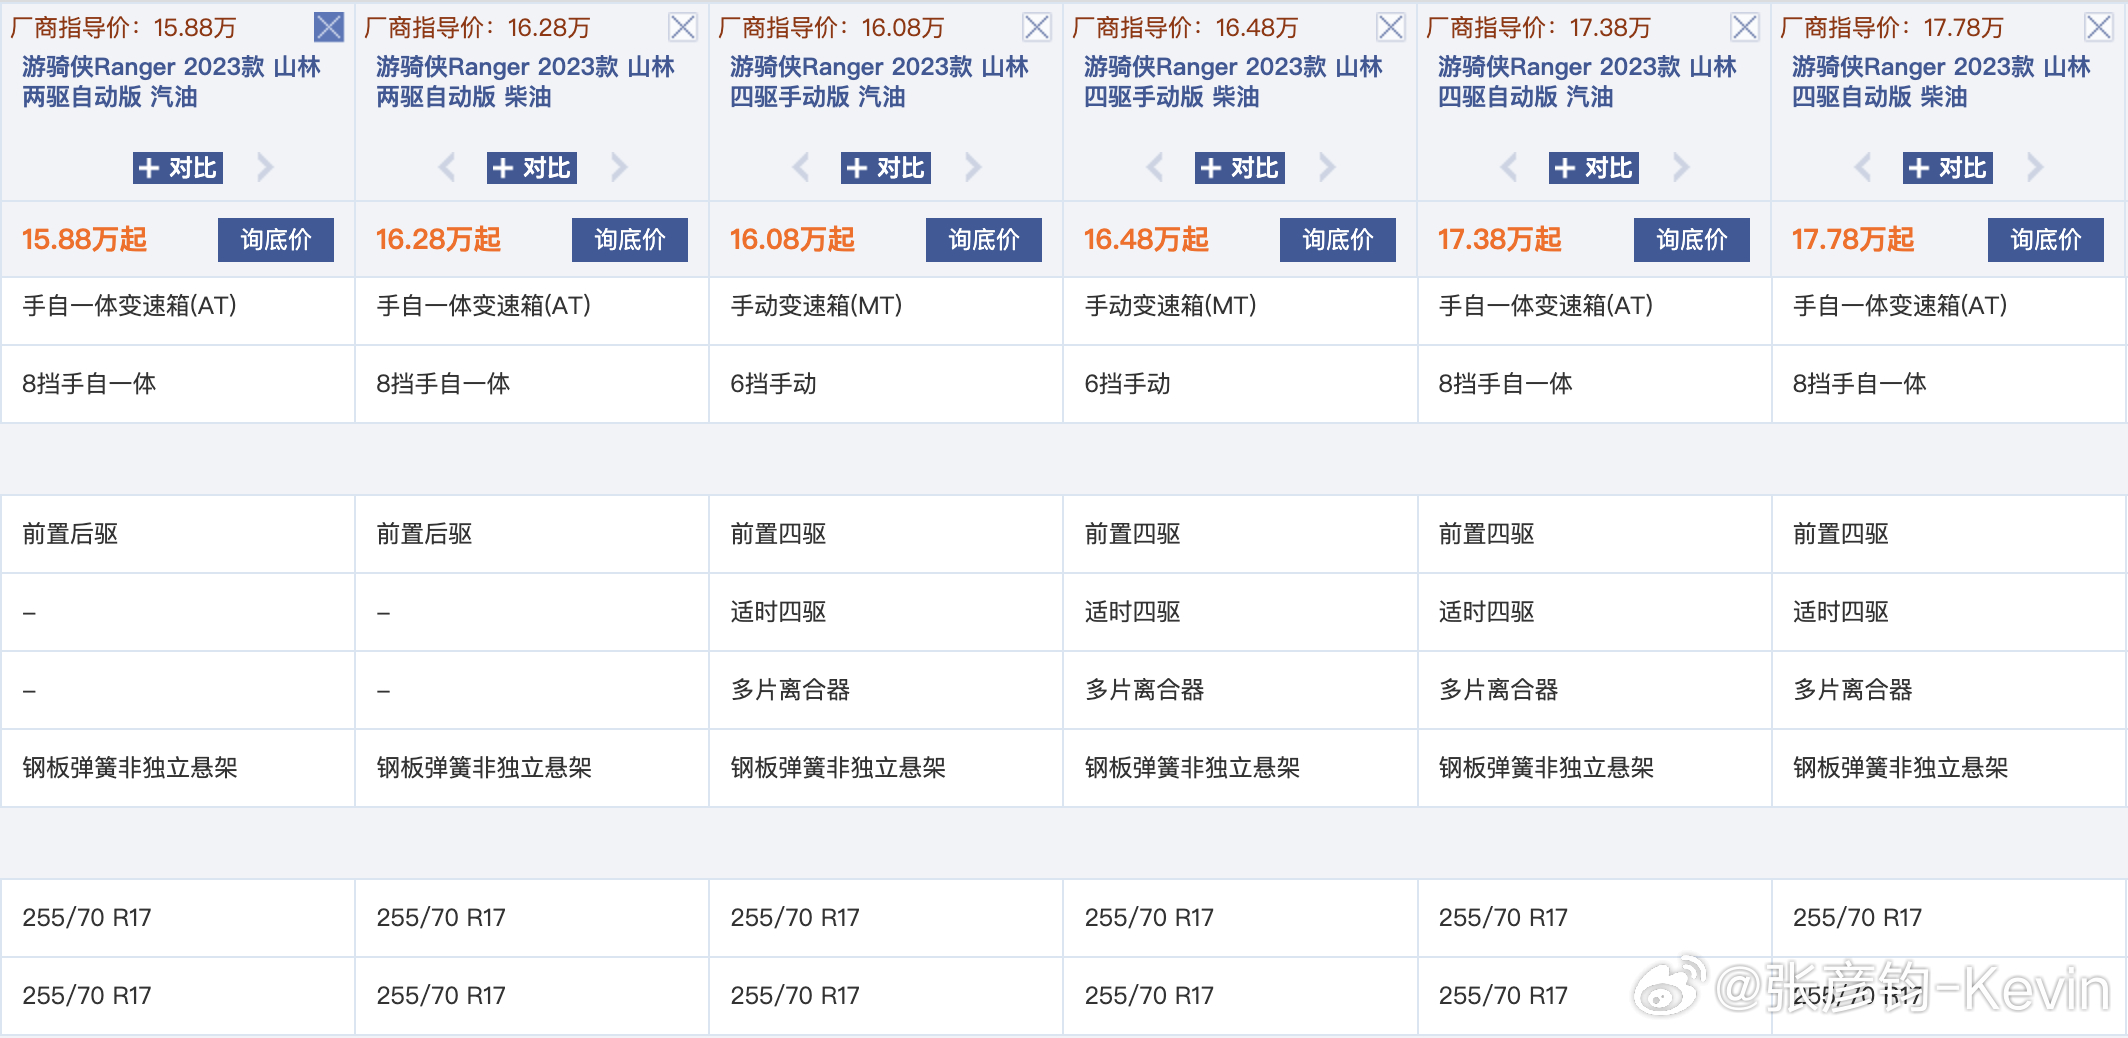The height and width of the screenshot is (1038, 2128).
Task: Move the 16.48万 column left with the arrow
Action: [x=1155, y=167]
